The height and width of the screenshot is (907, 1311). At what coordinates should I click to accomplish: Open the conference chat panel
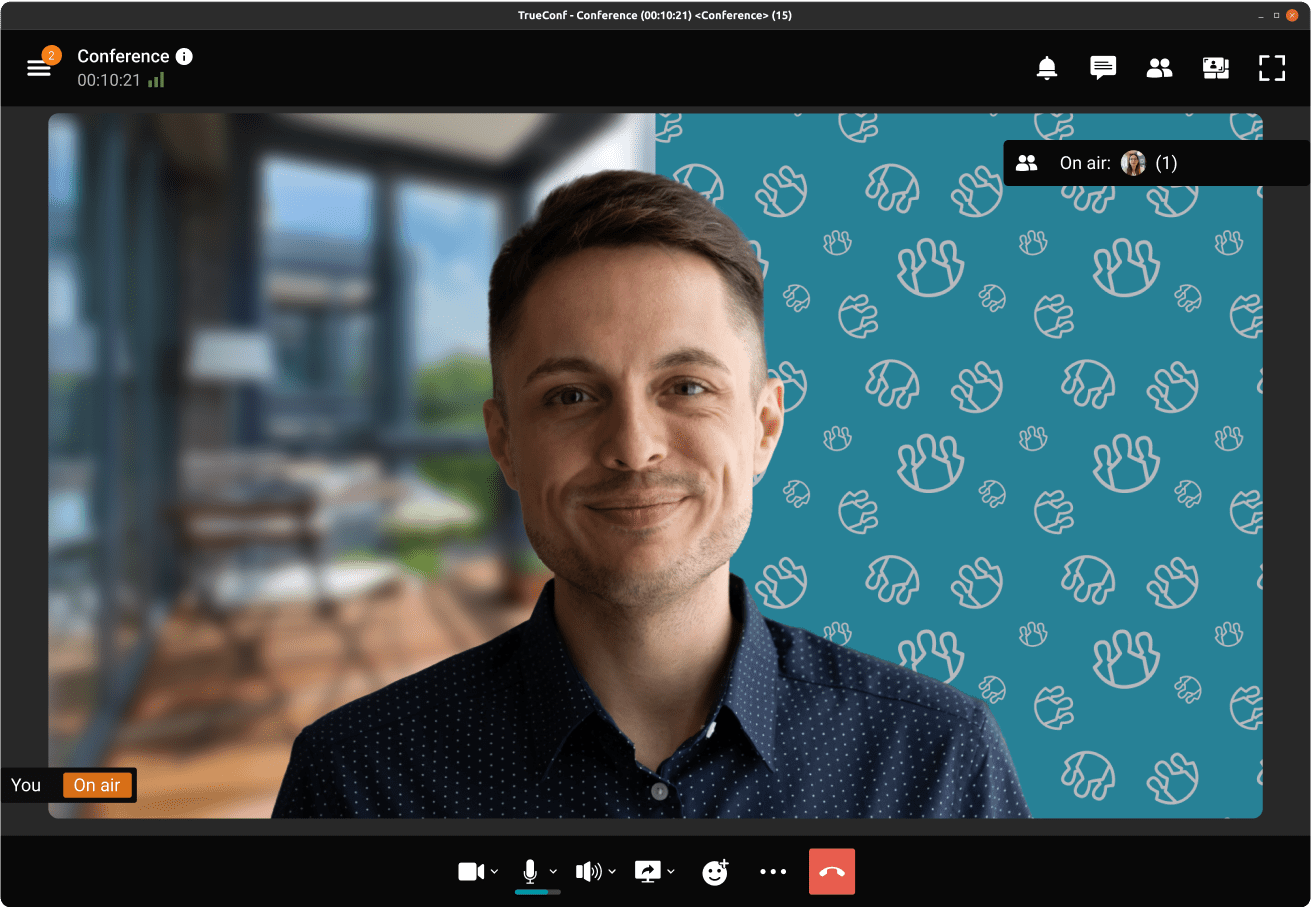(1102, 68)
